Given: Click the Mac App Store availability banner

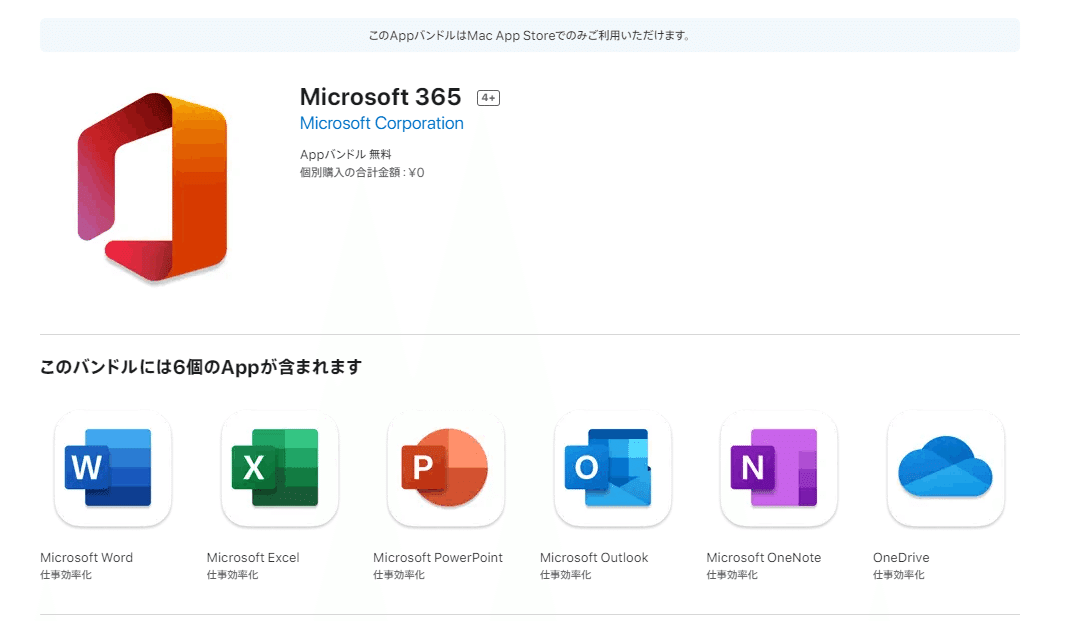Looking at the screenshot, I should (x=530, y=35).
